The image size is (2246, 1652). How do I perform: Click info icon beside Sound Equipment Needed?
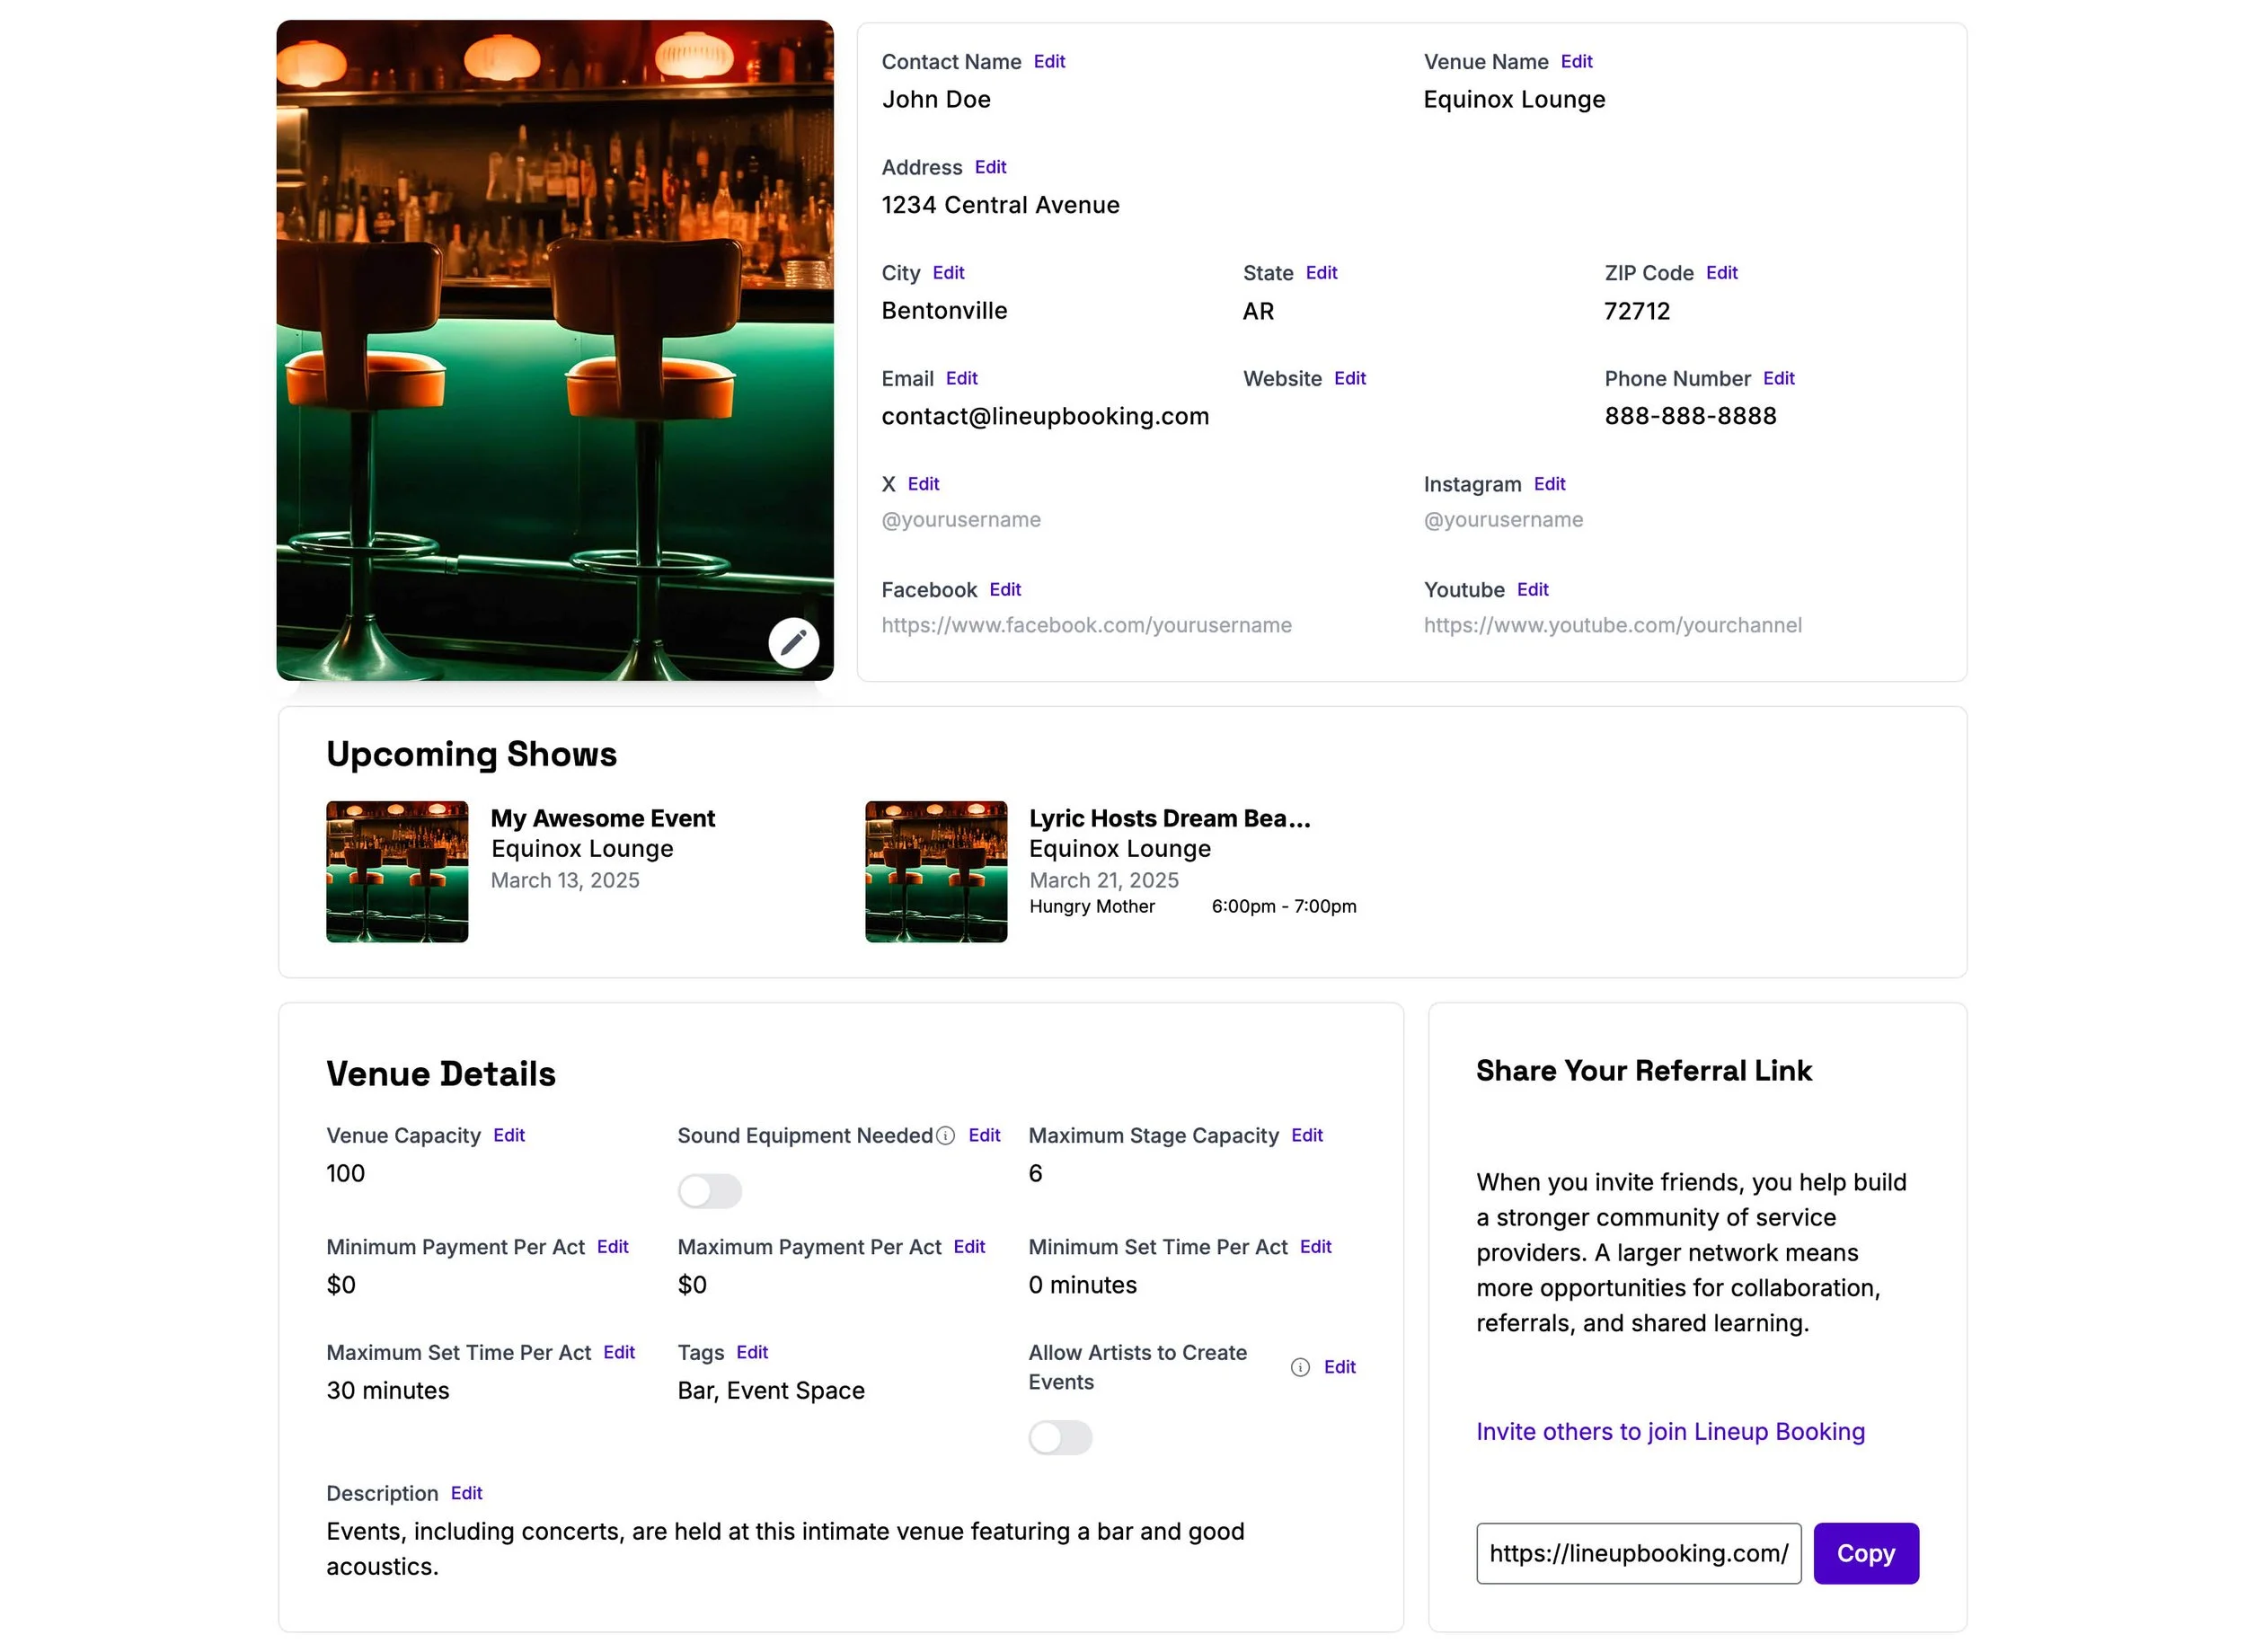(945, 1135)
